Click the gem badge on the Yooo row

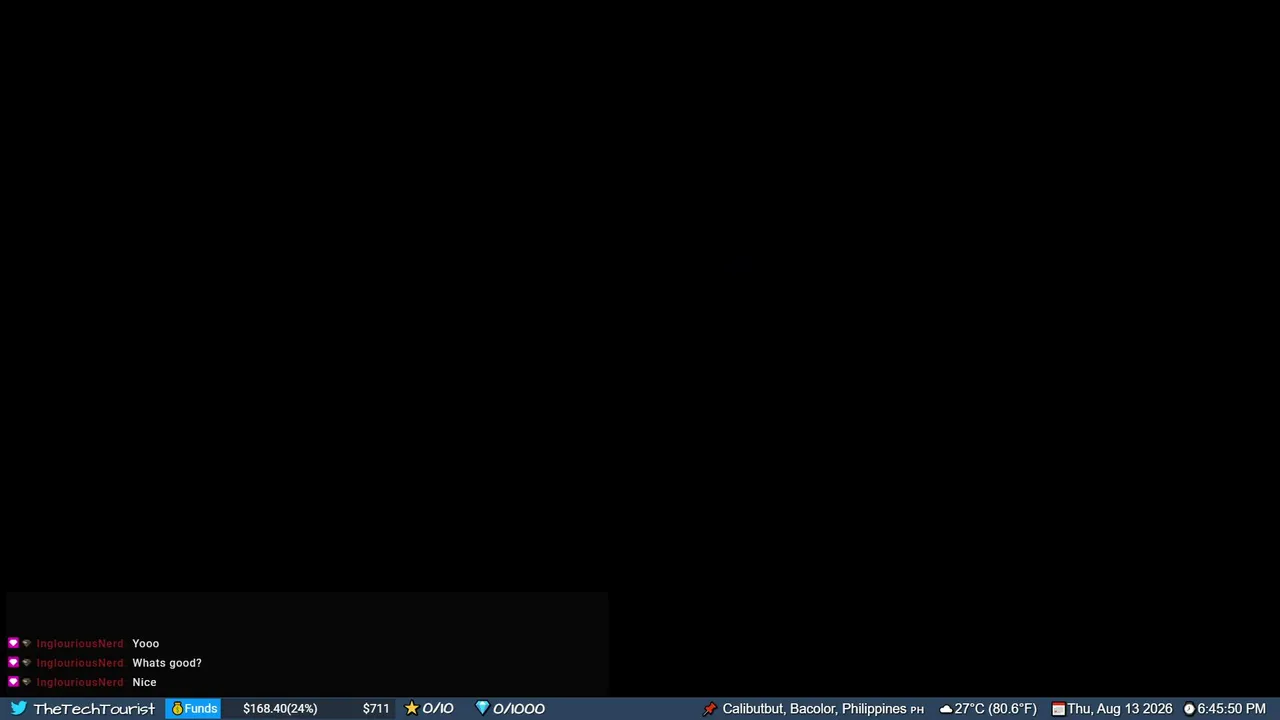pos(27,644)
